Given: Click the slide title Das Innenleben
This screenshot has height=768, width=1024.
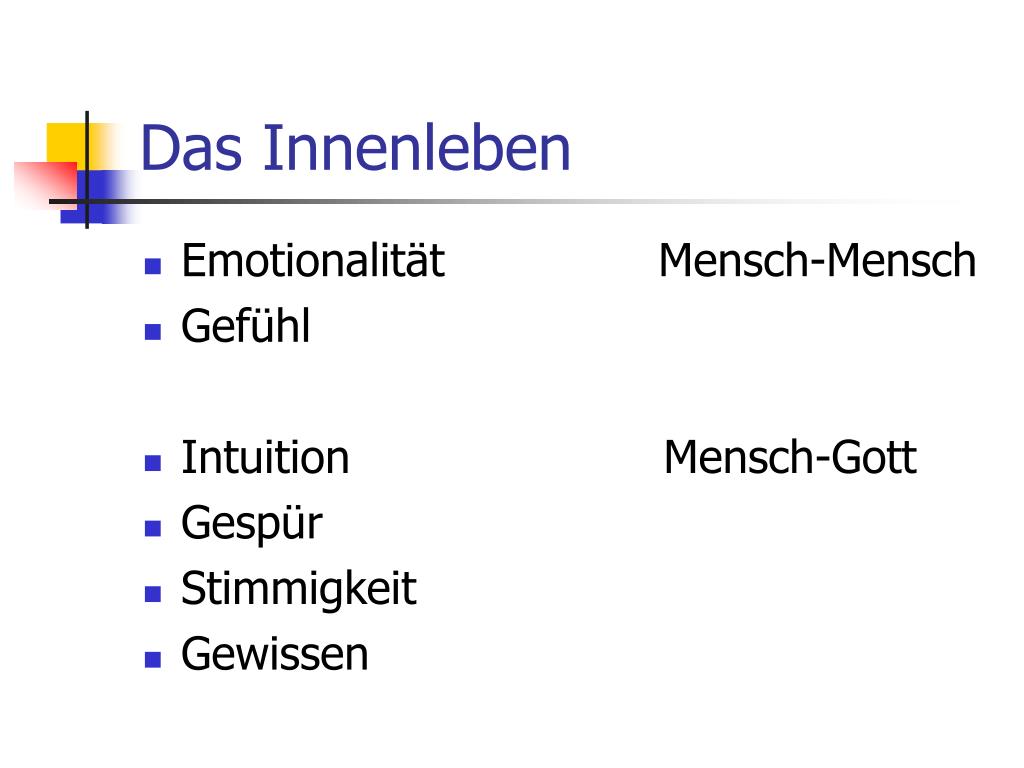Looking at the screenshot, I should click(x=355, y=148).
